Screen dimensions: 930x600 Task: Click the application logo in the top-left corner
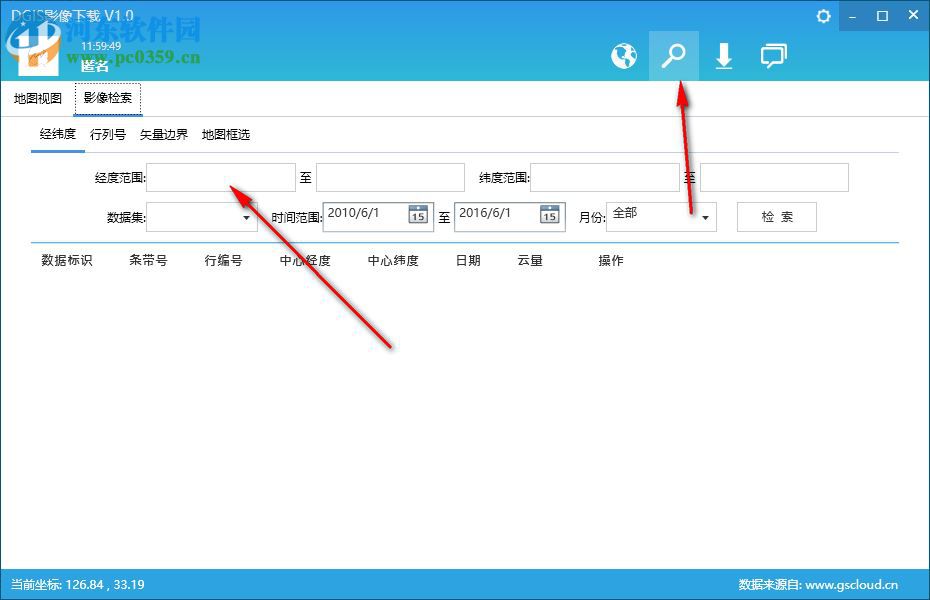tap(35, 48)
